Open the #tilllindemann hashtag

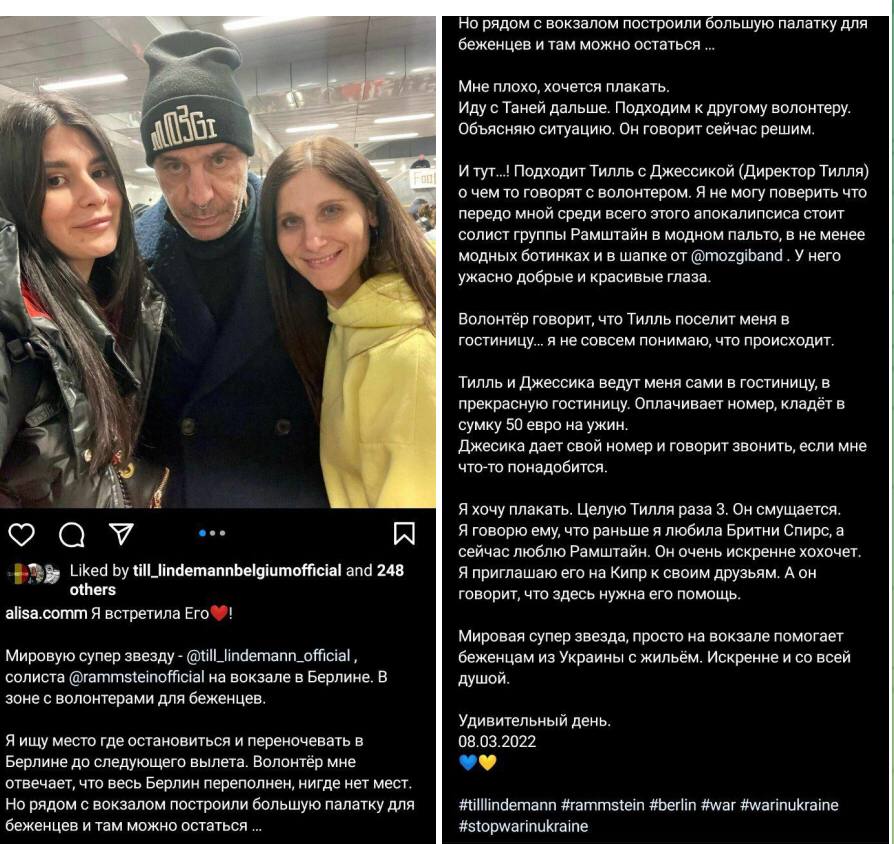507,805
